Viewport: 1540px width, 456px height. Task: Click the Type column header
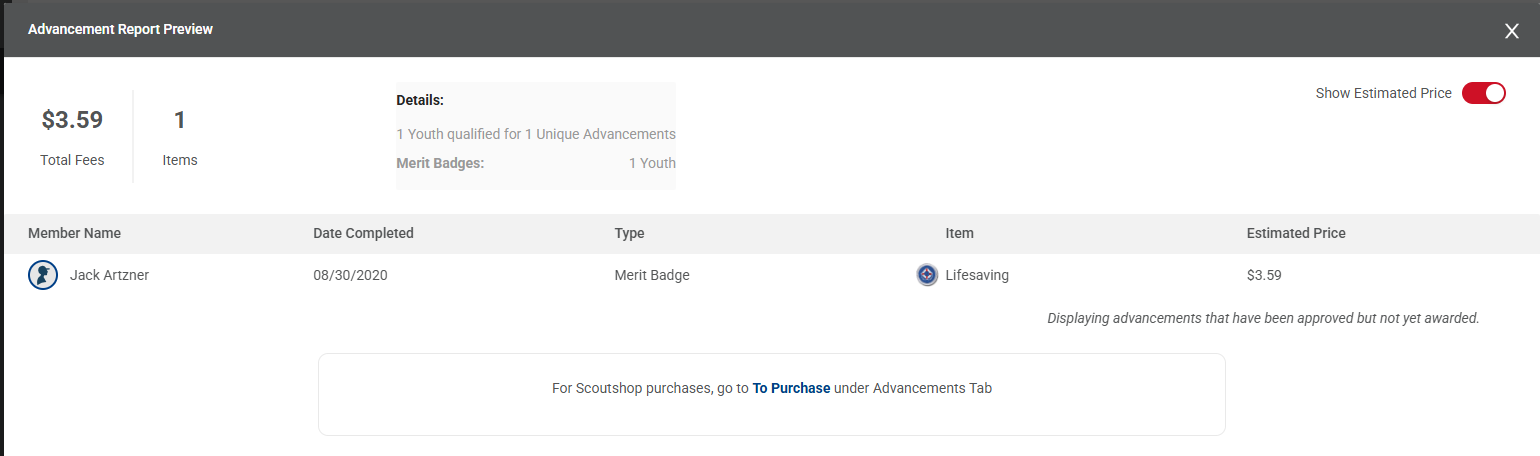point(629,233)
